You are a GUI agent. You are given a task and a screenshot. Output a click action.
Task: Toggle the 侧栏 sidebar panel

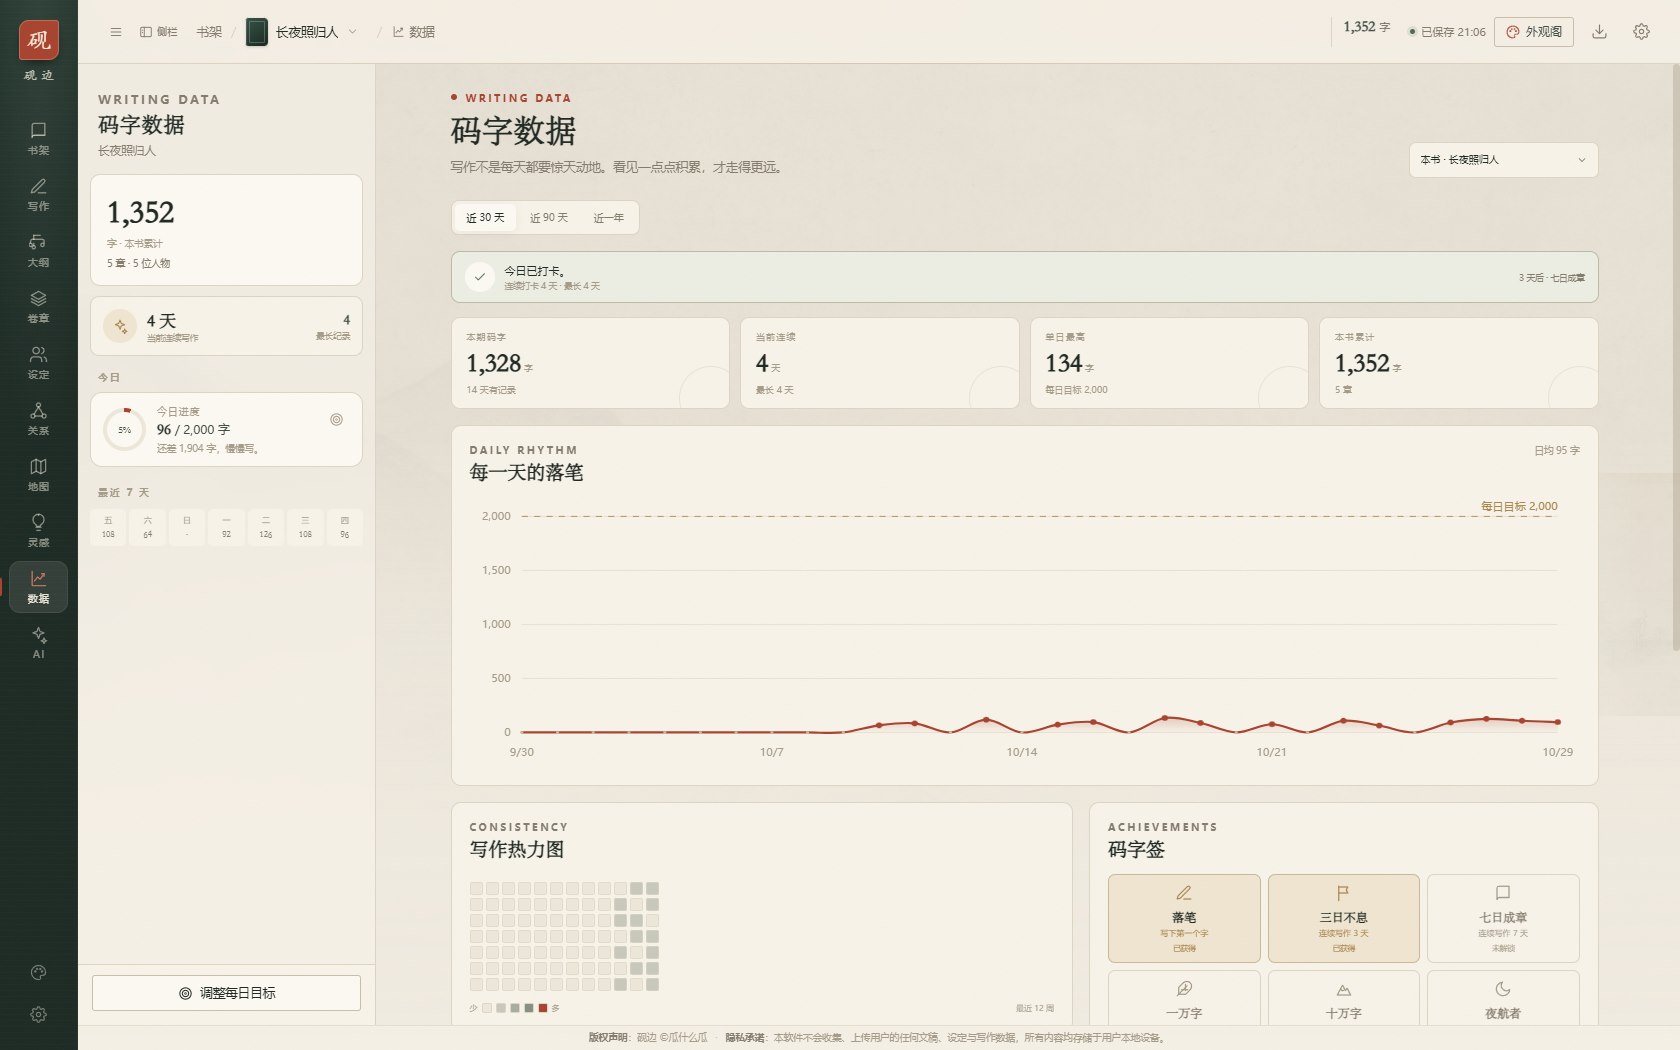(159, 32)
